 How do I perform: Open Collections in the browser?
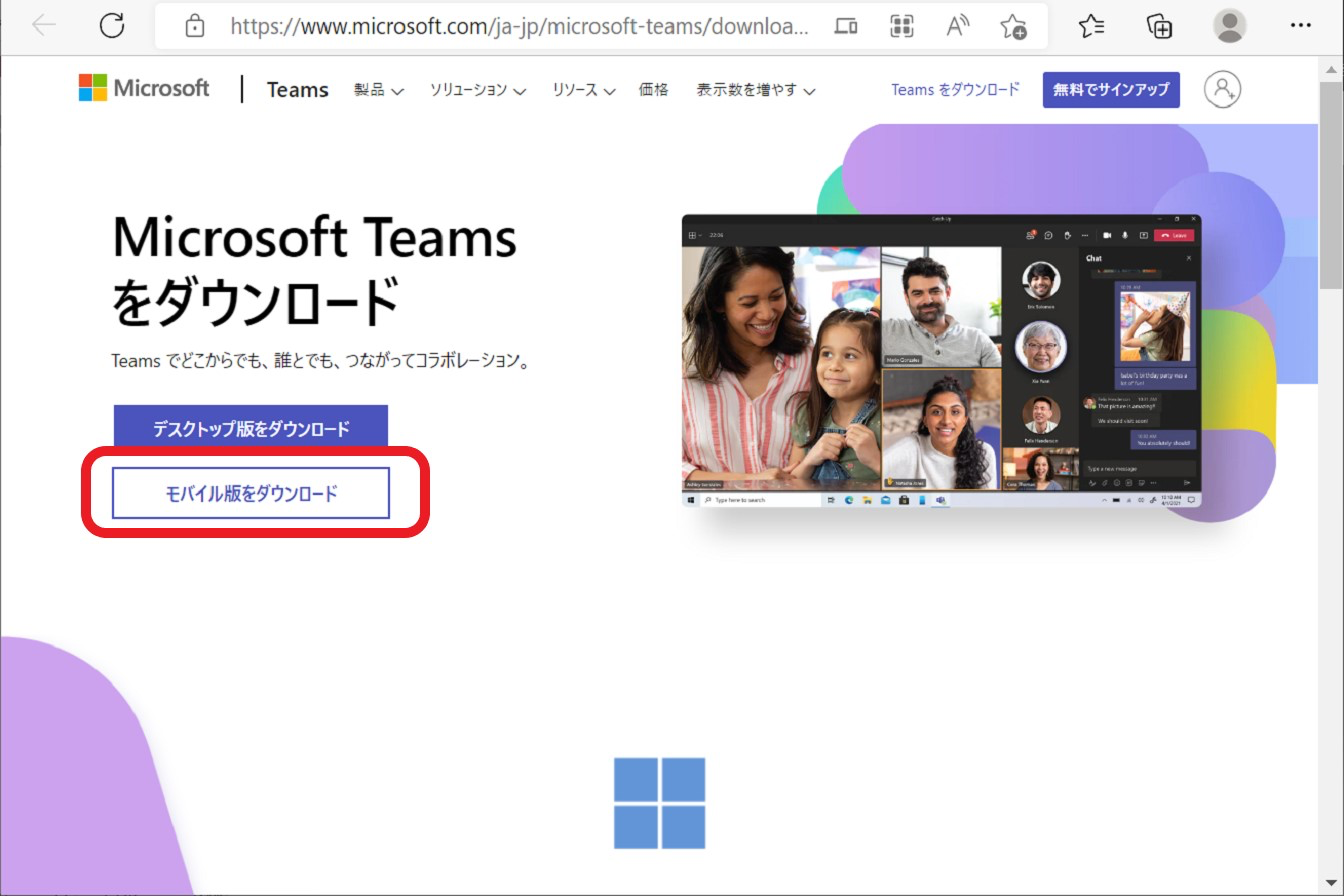coord(1159,26)
